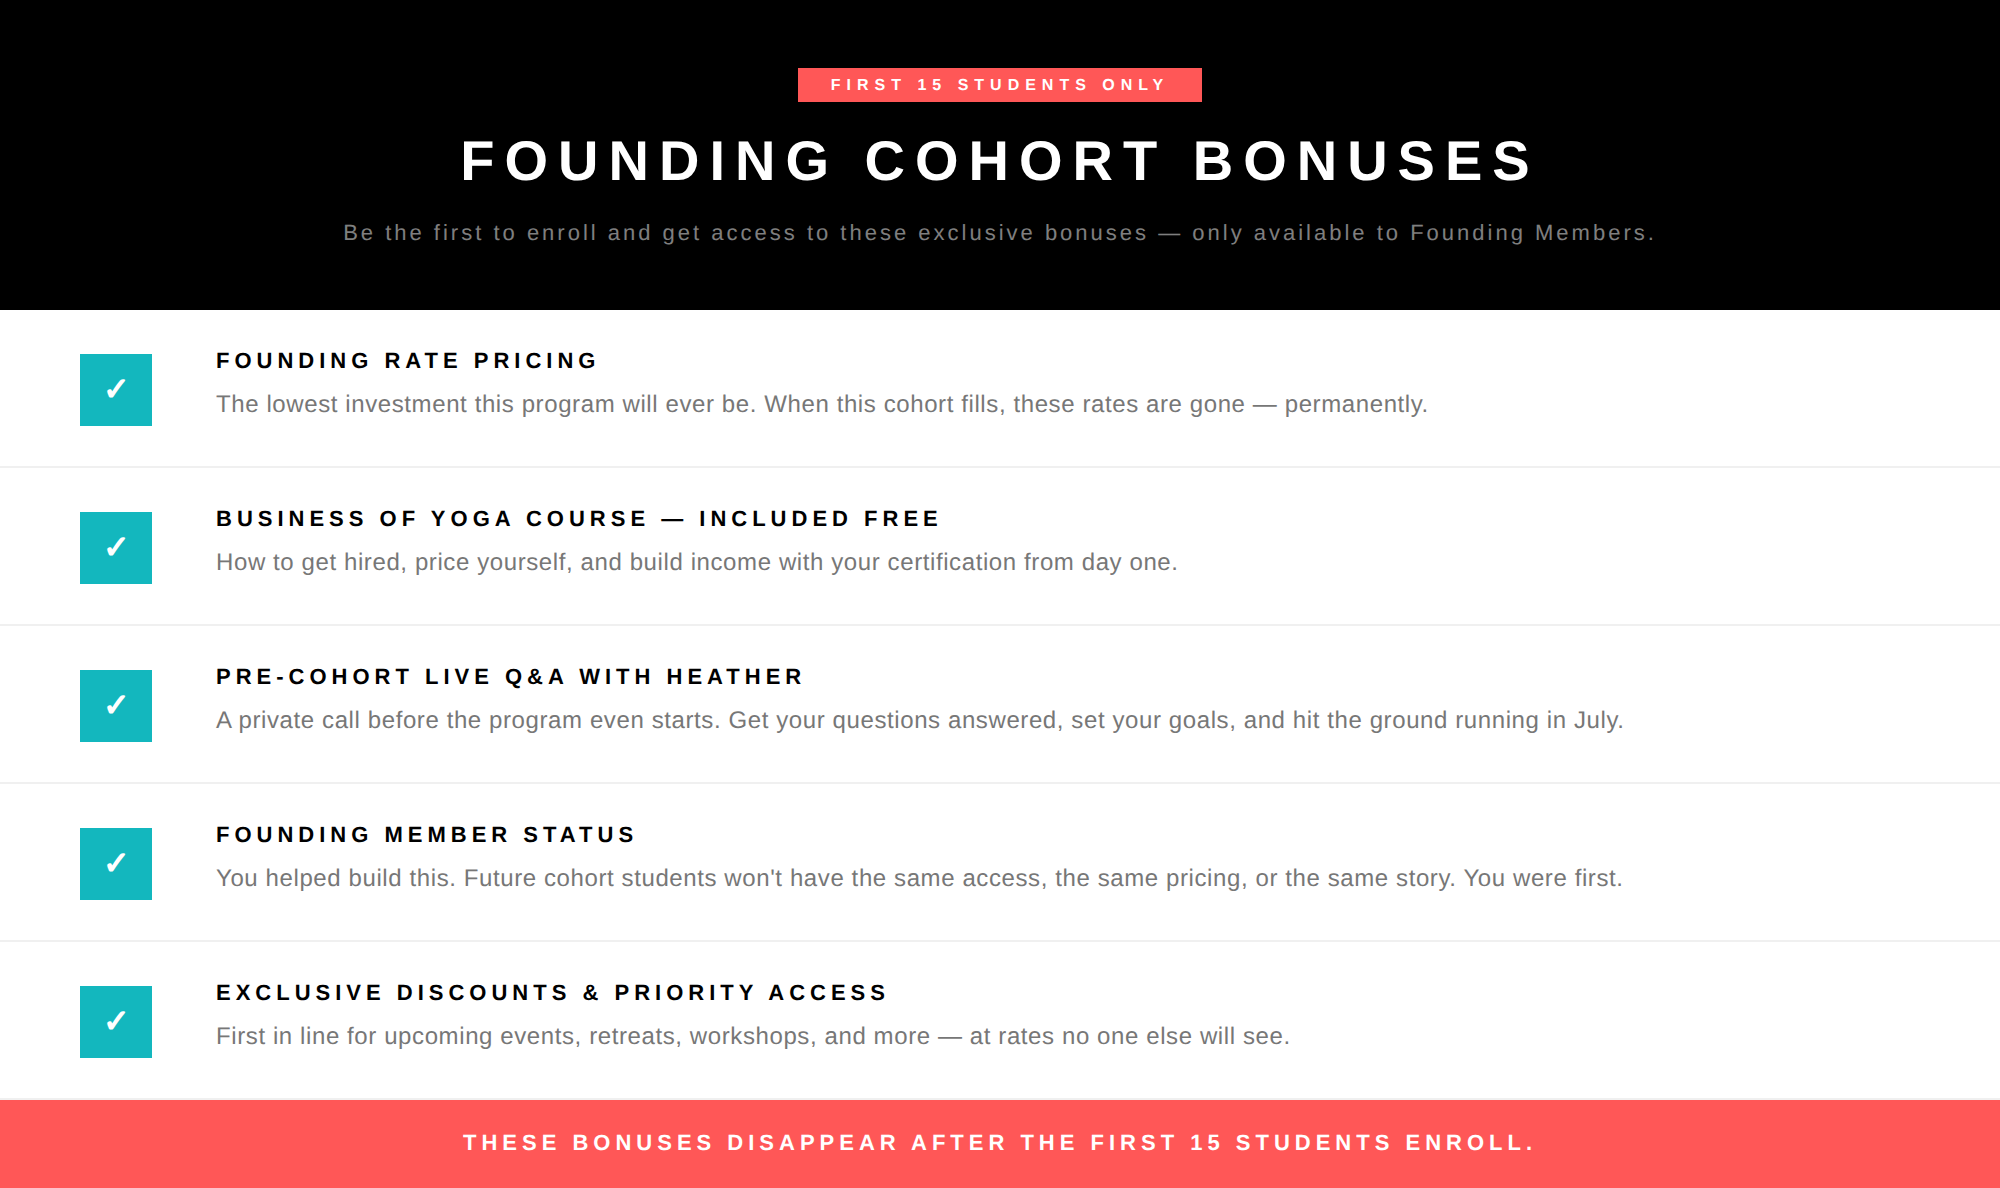Click the 'Be the first to enroll' subtitle
The image size is (2000, 1188).
(998, 233)
